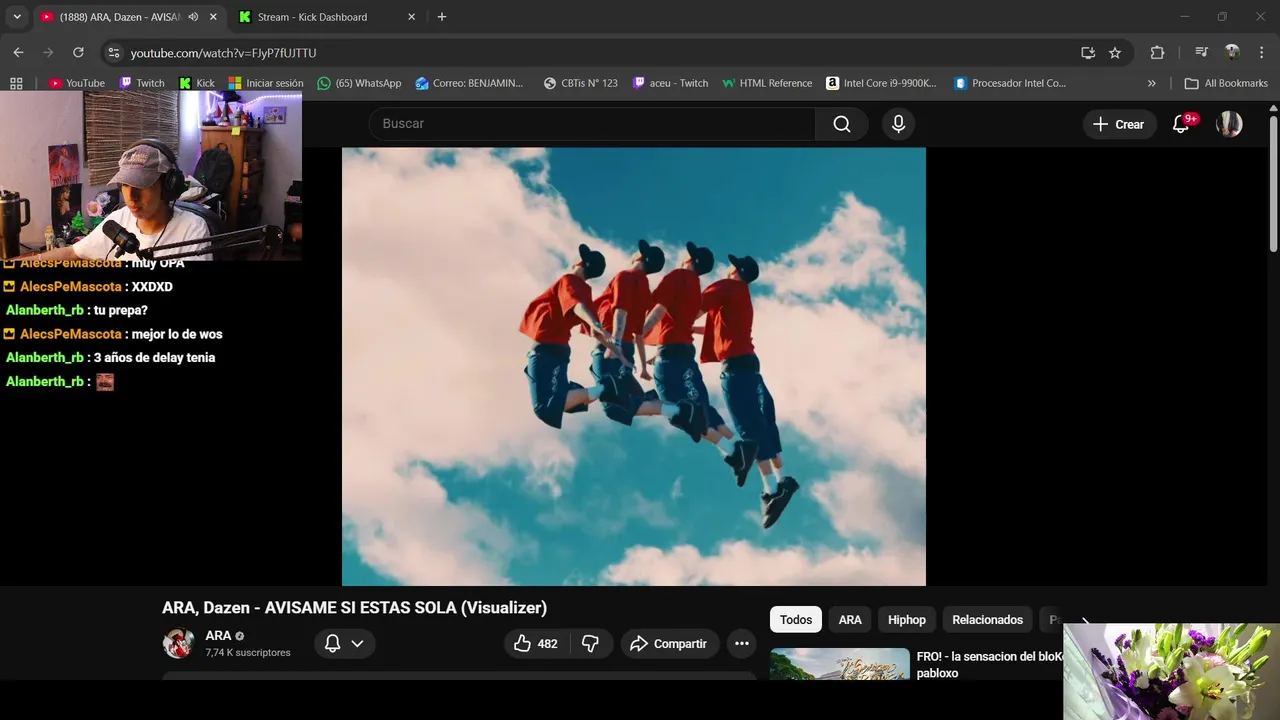1280x720 pixels.
Task: Go back to the previous page
Action: coord(18,53)
